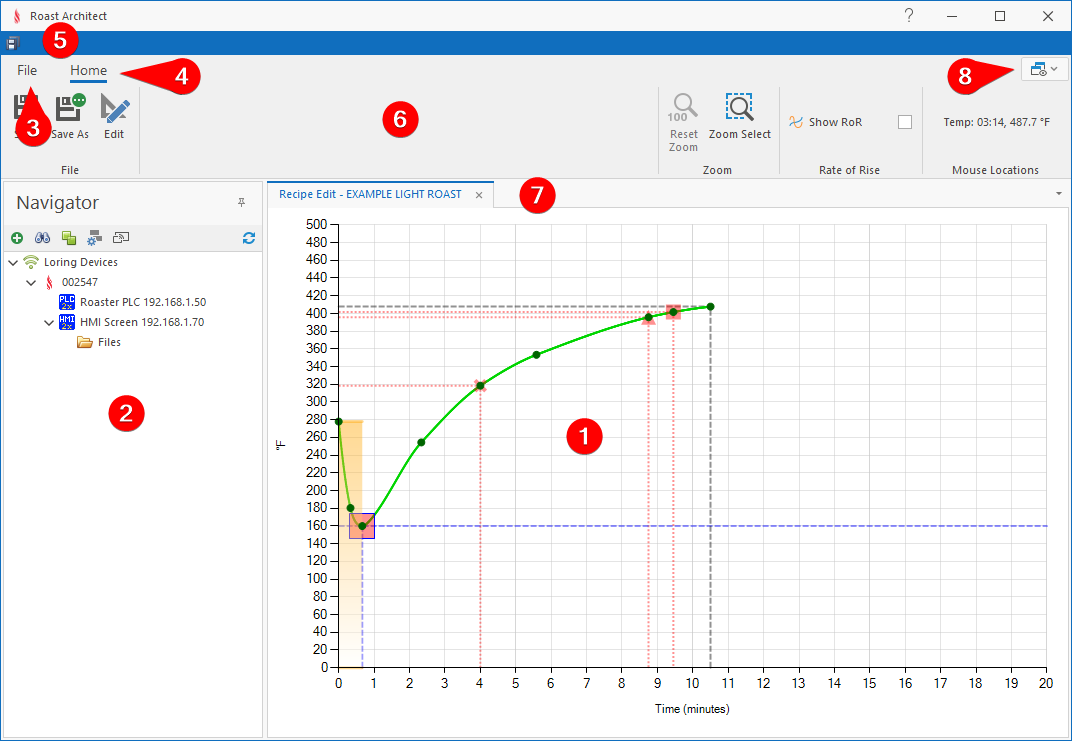Viewport: 1072px width, 741px height.
Task: Open the ribbon display options dropdown
Action: (1045, 69)
